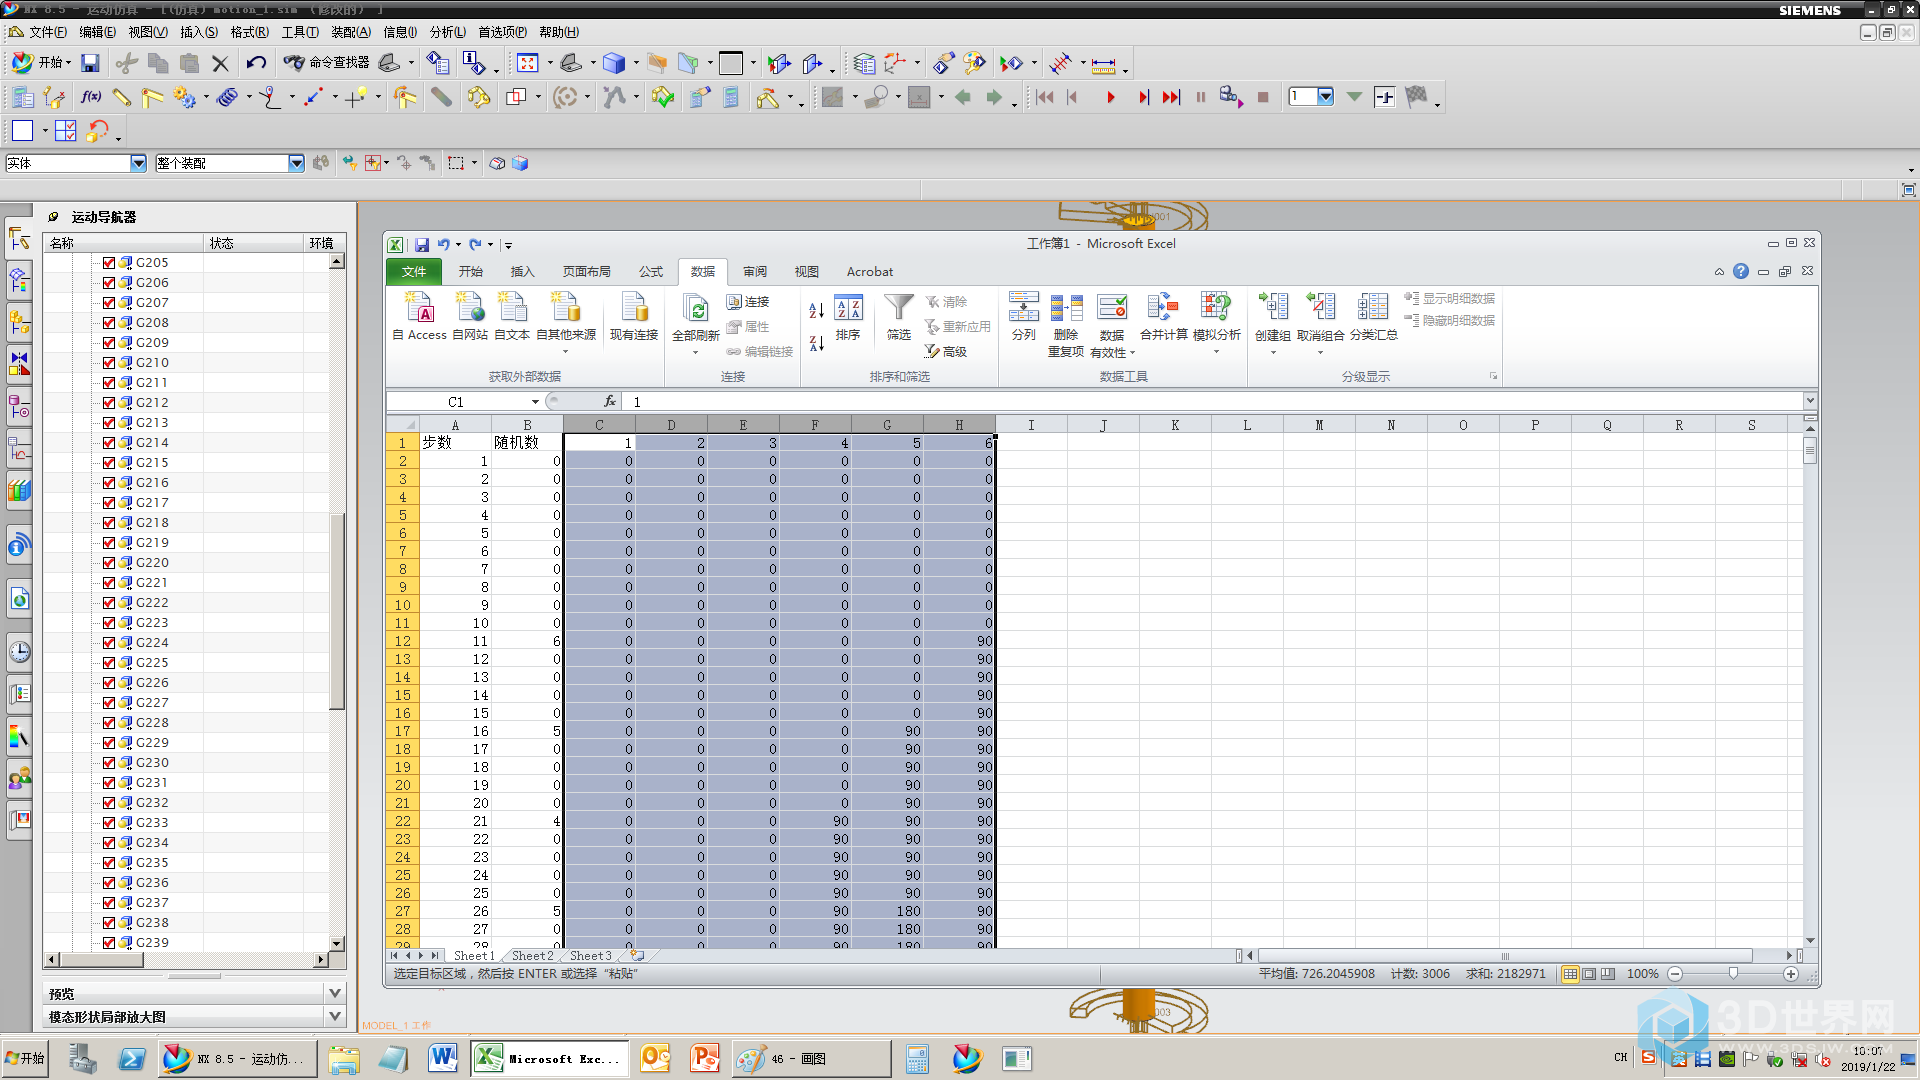Viewport: 1920px width, 1080px height.
Task: Toggle the G228 checkbox
Action: coord(109,723)
